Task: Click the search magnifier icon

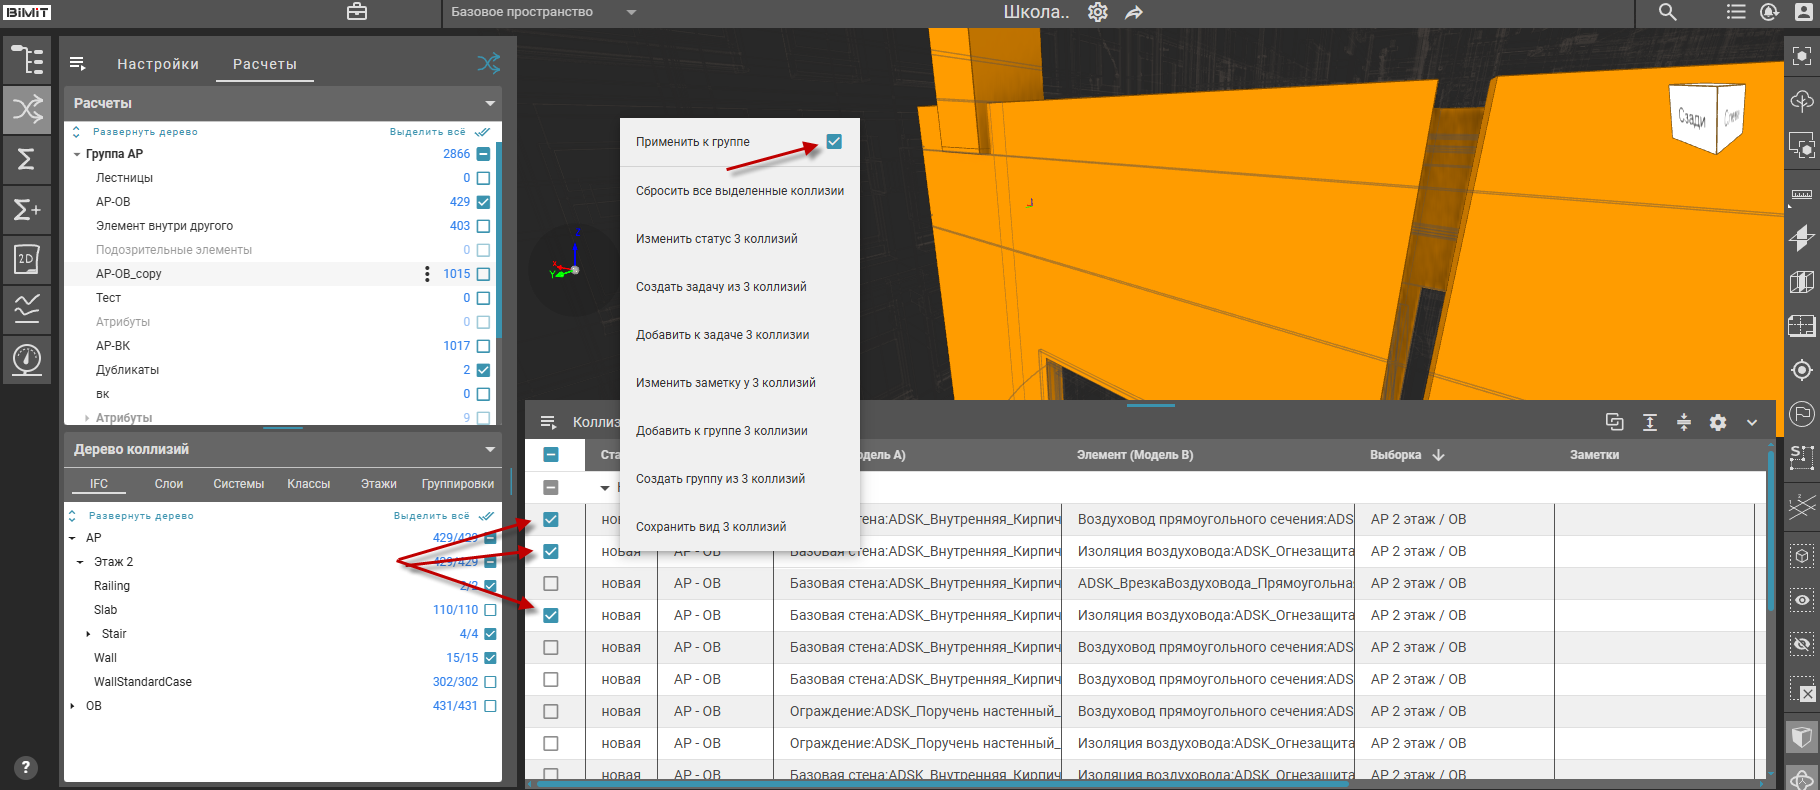Action: [x=1667, y=12]
